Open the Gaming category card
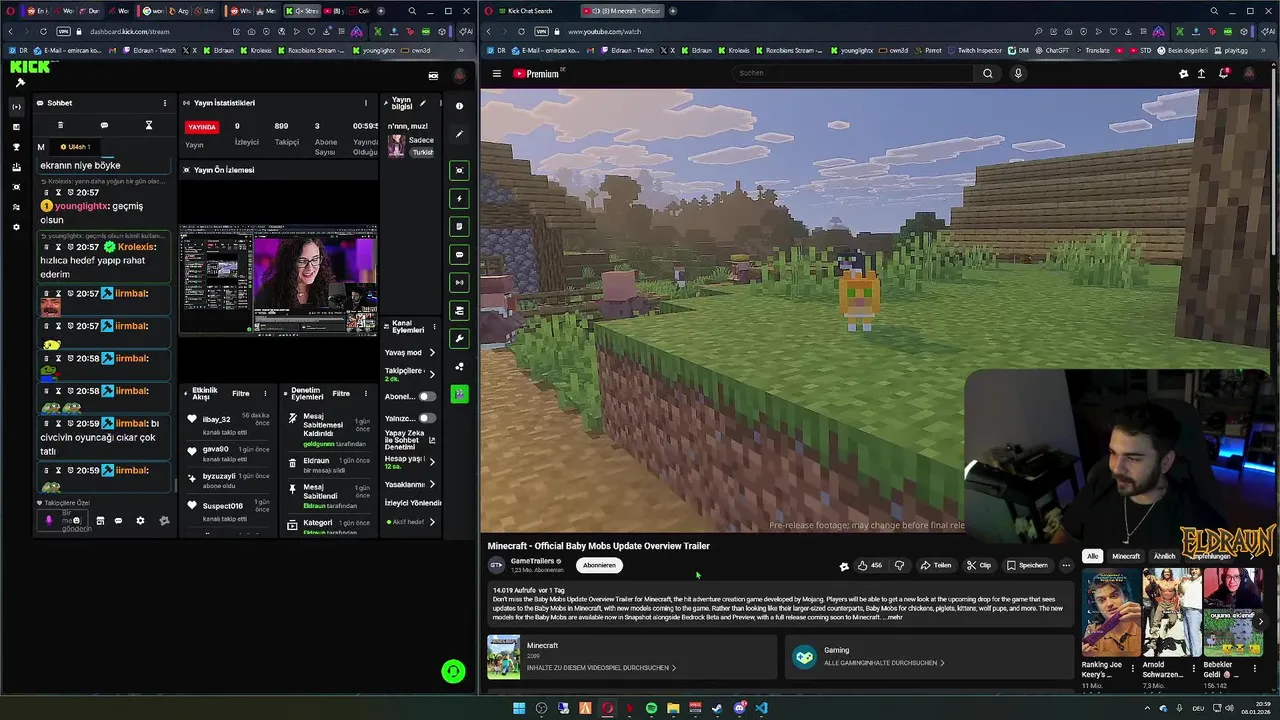The width and height of the screenshot is (1280, 720). pos(928,656)
